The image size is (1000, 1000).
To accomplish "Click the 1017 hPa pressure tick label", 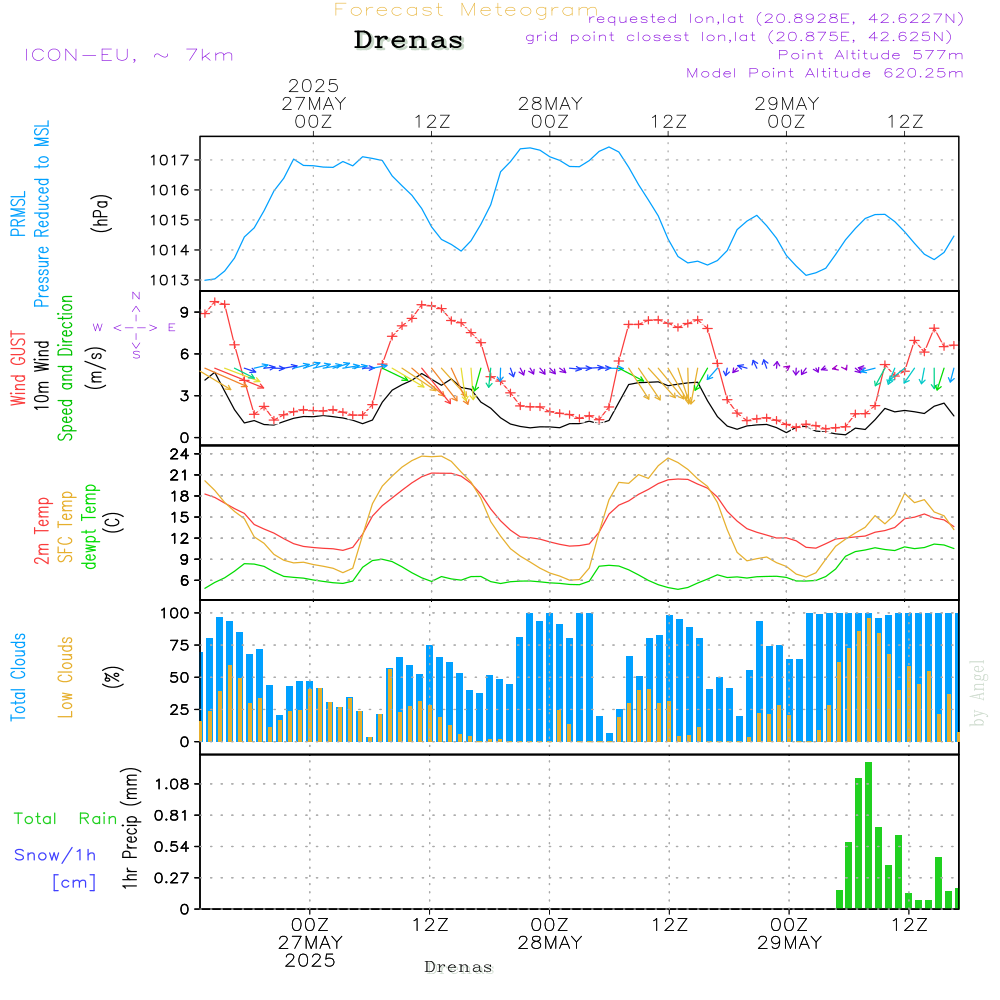I will [170, 160].
